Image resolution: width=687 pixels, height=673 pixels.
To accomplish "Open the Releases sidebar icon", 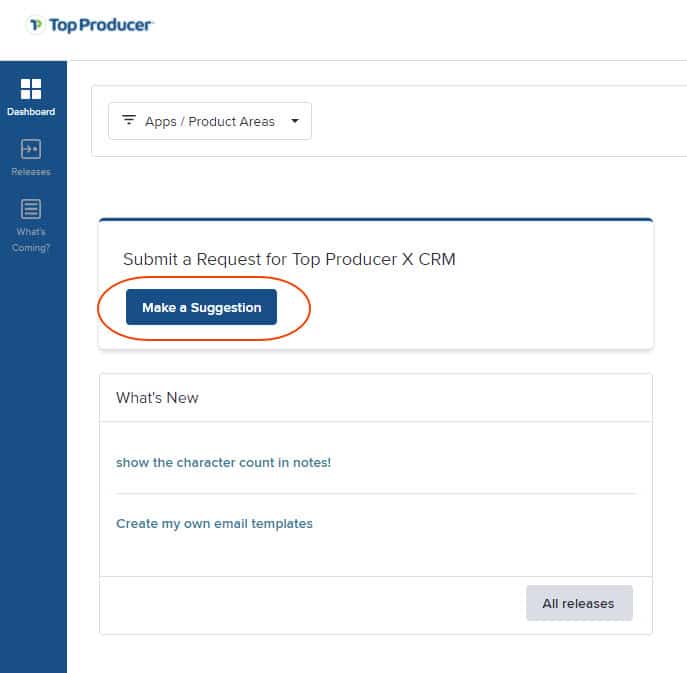I will click(x=31, y=149).
